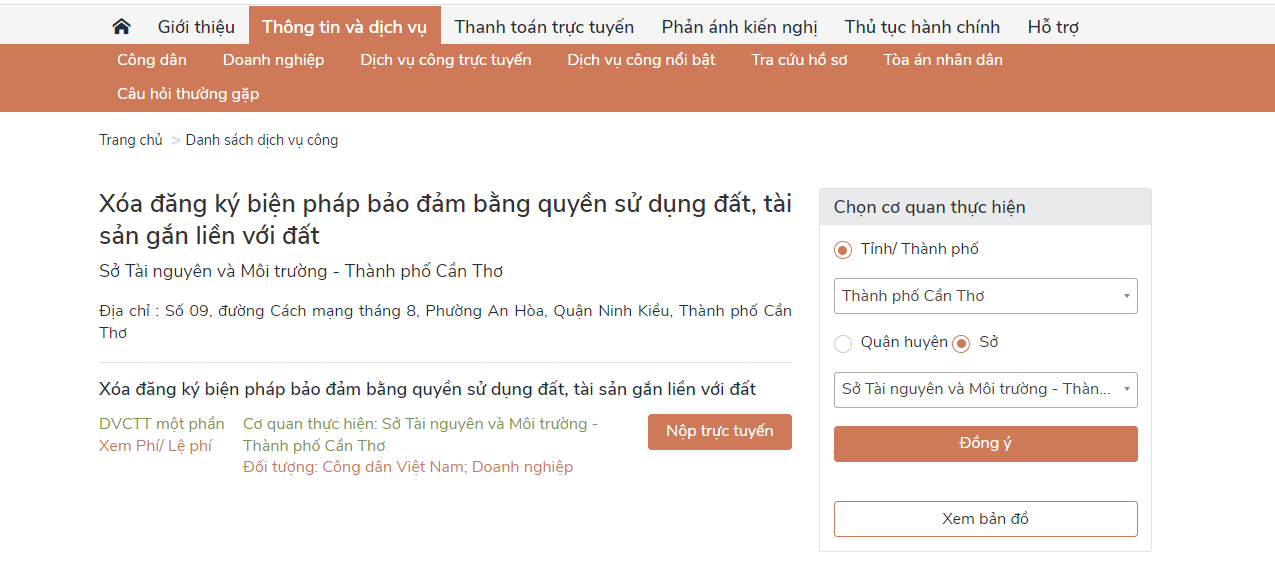This screenshot has height=562, width=1275.
Task: Open Câu hỏi thường gặp link
Action: (x=188, y=94)
